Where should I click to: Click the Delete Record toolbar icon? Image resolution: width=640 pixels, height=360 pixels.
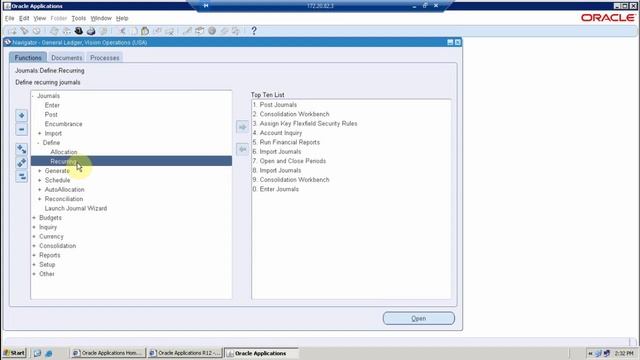tap(169, 31)
